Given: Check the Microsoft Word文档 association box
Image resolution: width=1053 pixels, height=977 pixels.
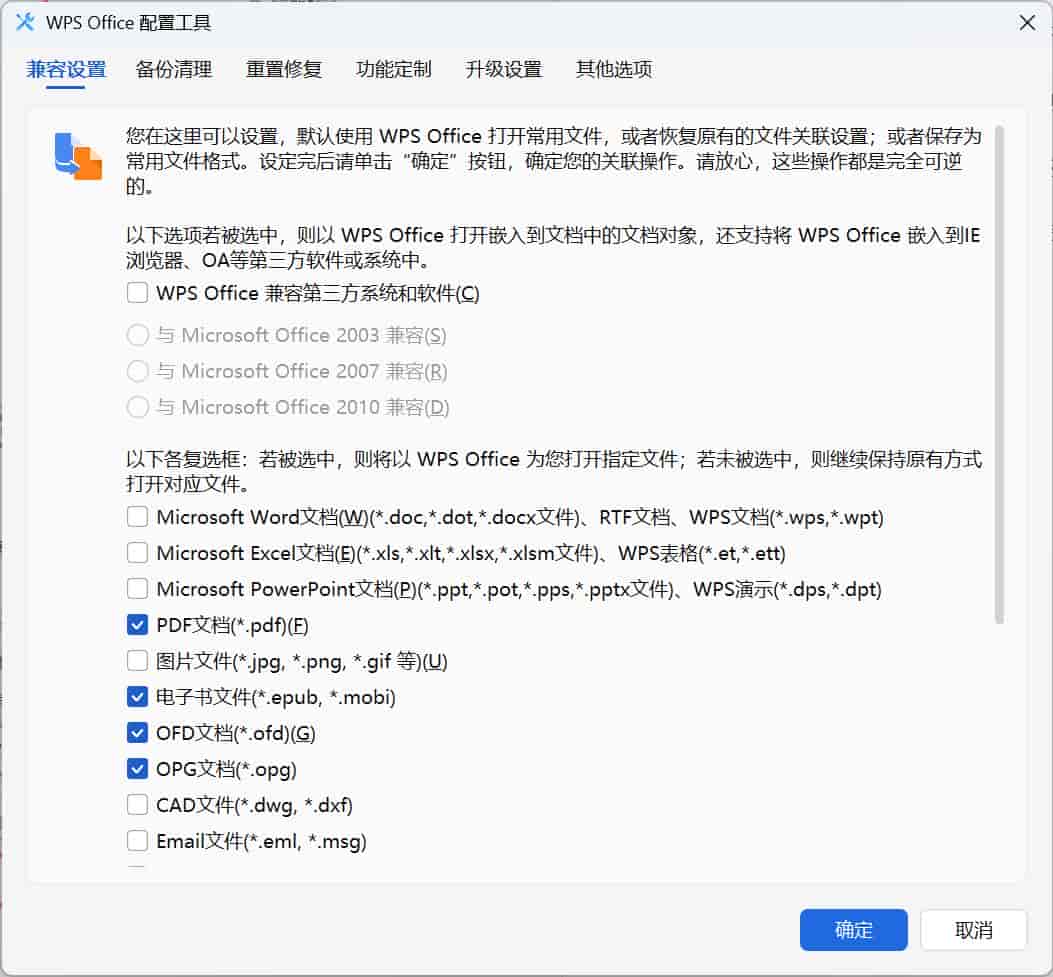Looking at the screenshot, I should [x=138, y=517].
